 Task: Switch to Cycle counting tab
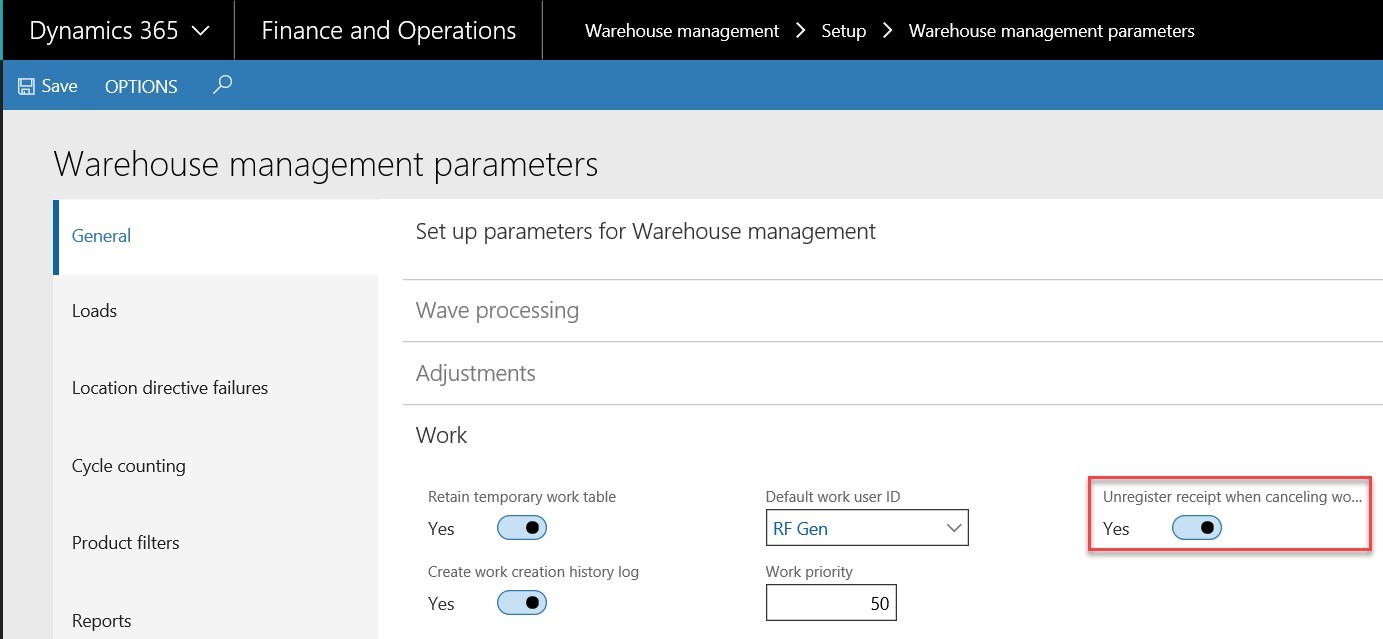point(216,466)
